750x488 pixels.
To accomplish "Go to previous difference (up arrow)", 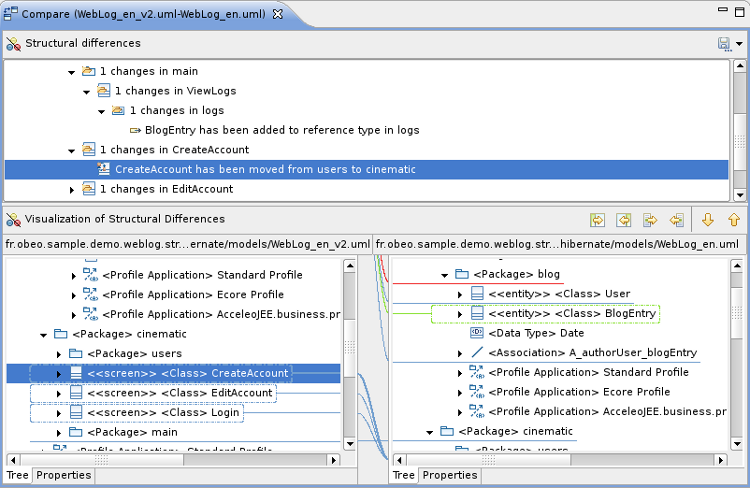I will point(733,220).
